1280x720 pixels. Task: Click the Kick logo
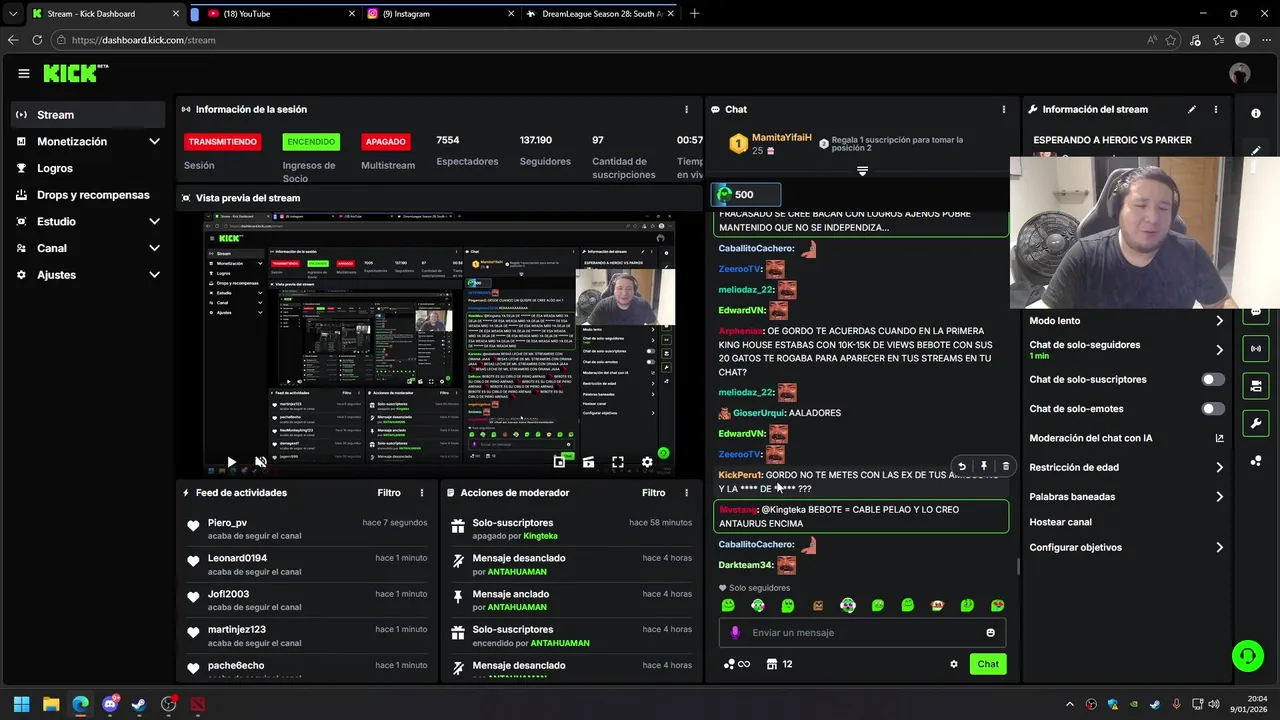[75, 73]
